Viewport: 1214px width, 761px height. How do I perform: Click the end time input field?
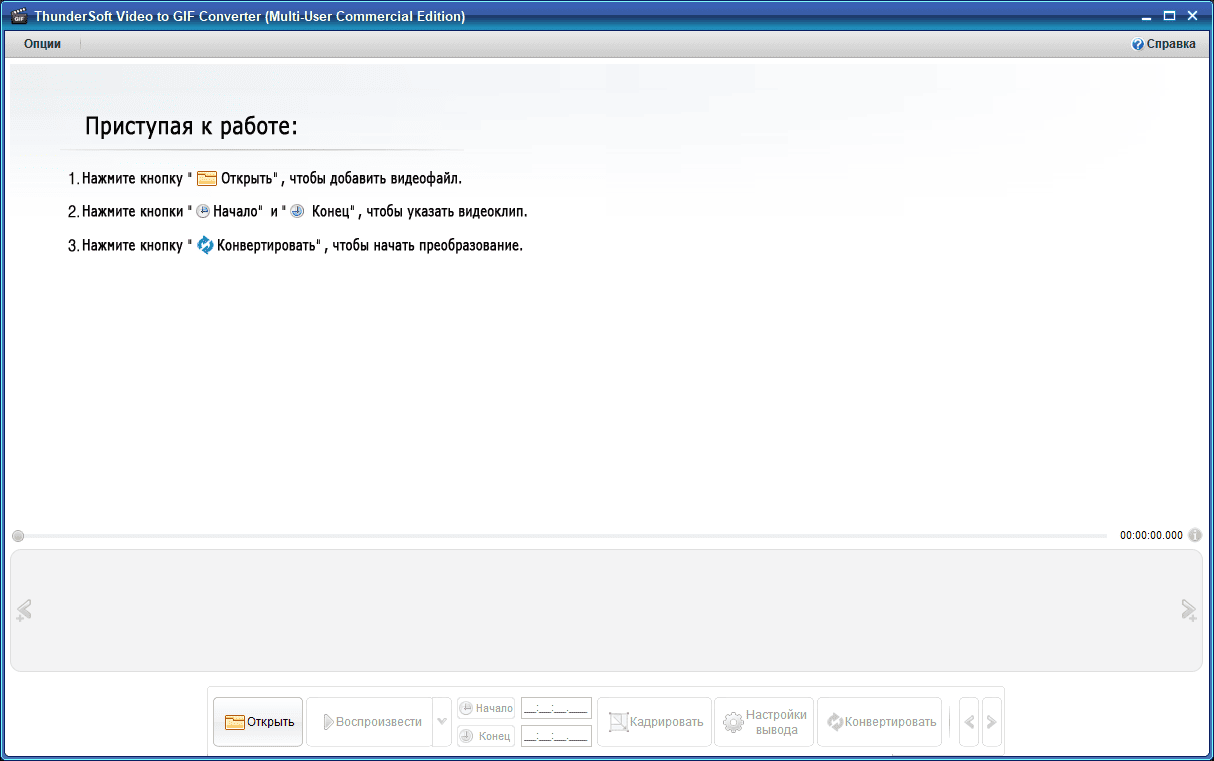[x=557, y=736]
